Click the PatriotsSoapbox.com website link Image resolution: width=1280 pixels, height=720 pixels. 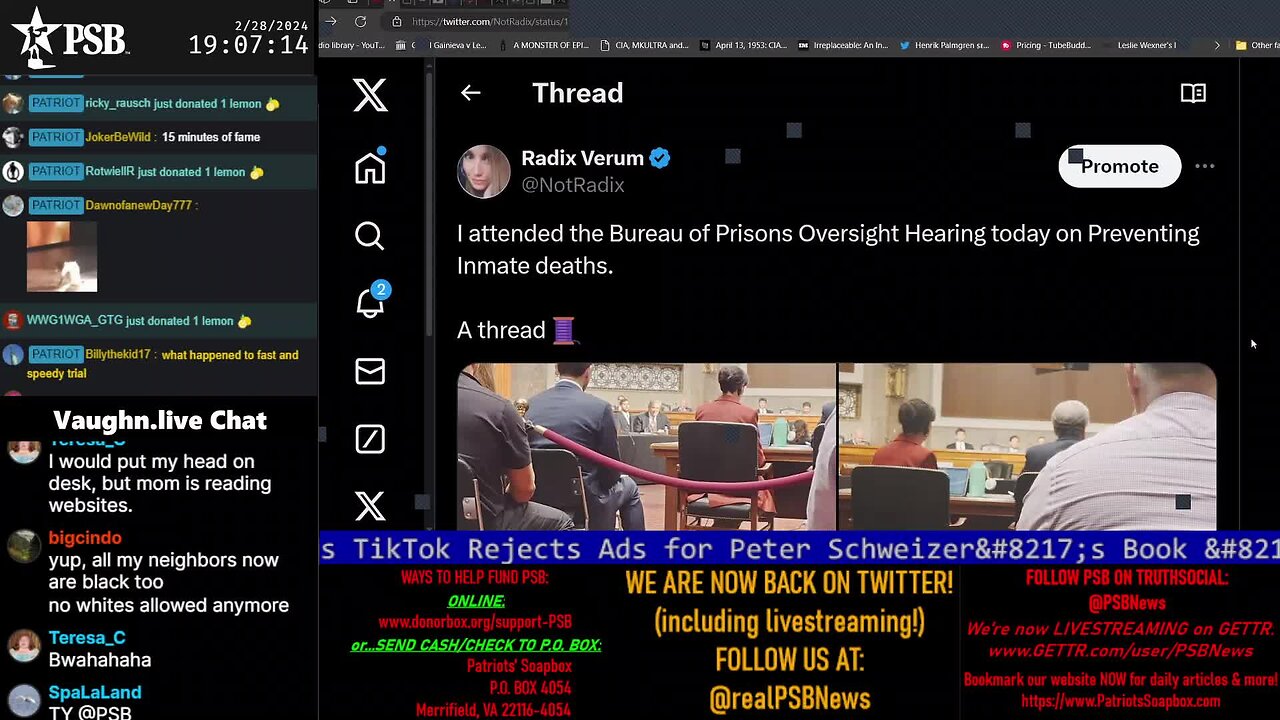(1121, 701)
